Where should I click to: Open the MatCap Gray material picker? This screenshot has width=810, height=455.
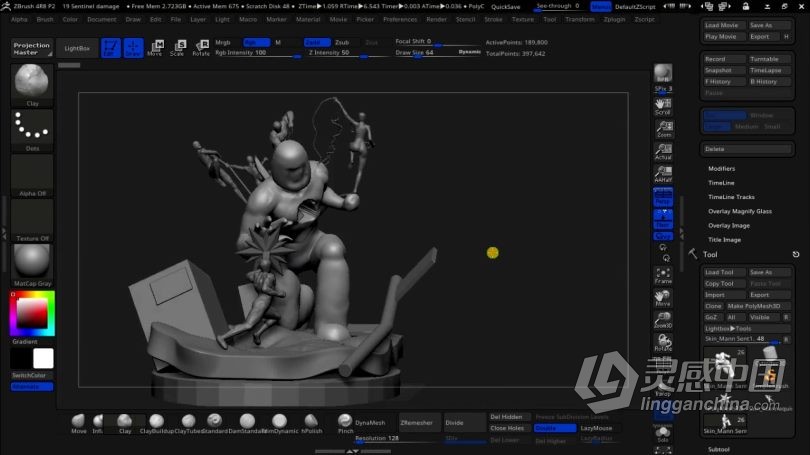point(32,265)
